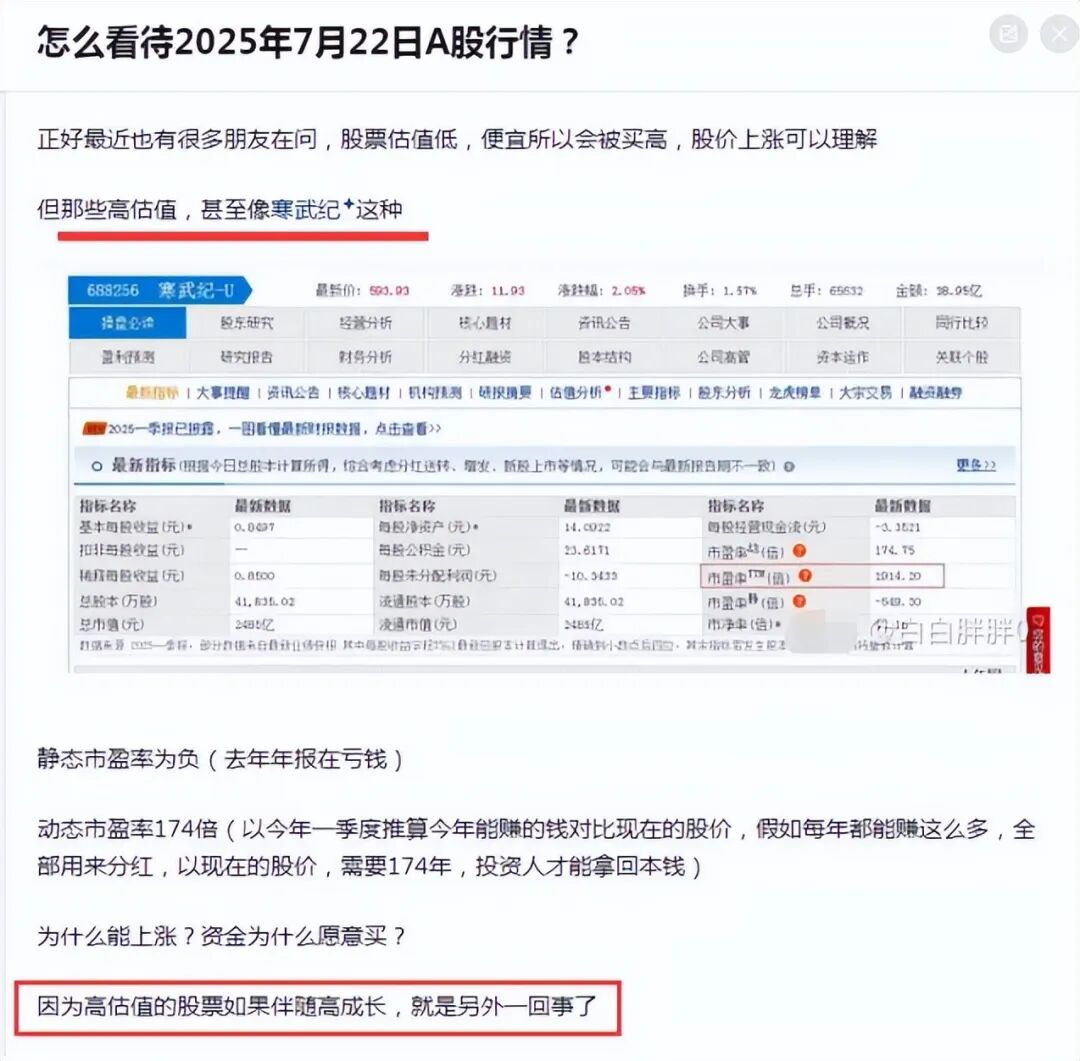Click the dynamic P/E value 174.75
1080x1061 pixels.
click(x=894, y=550)
